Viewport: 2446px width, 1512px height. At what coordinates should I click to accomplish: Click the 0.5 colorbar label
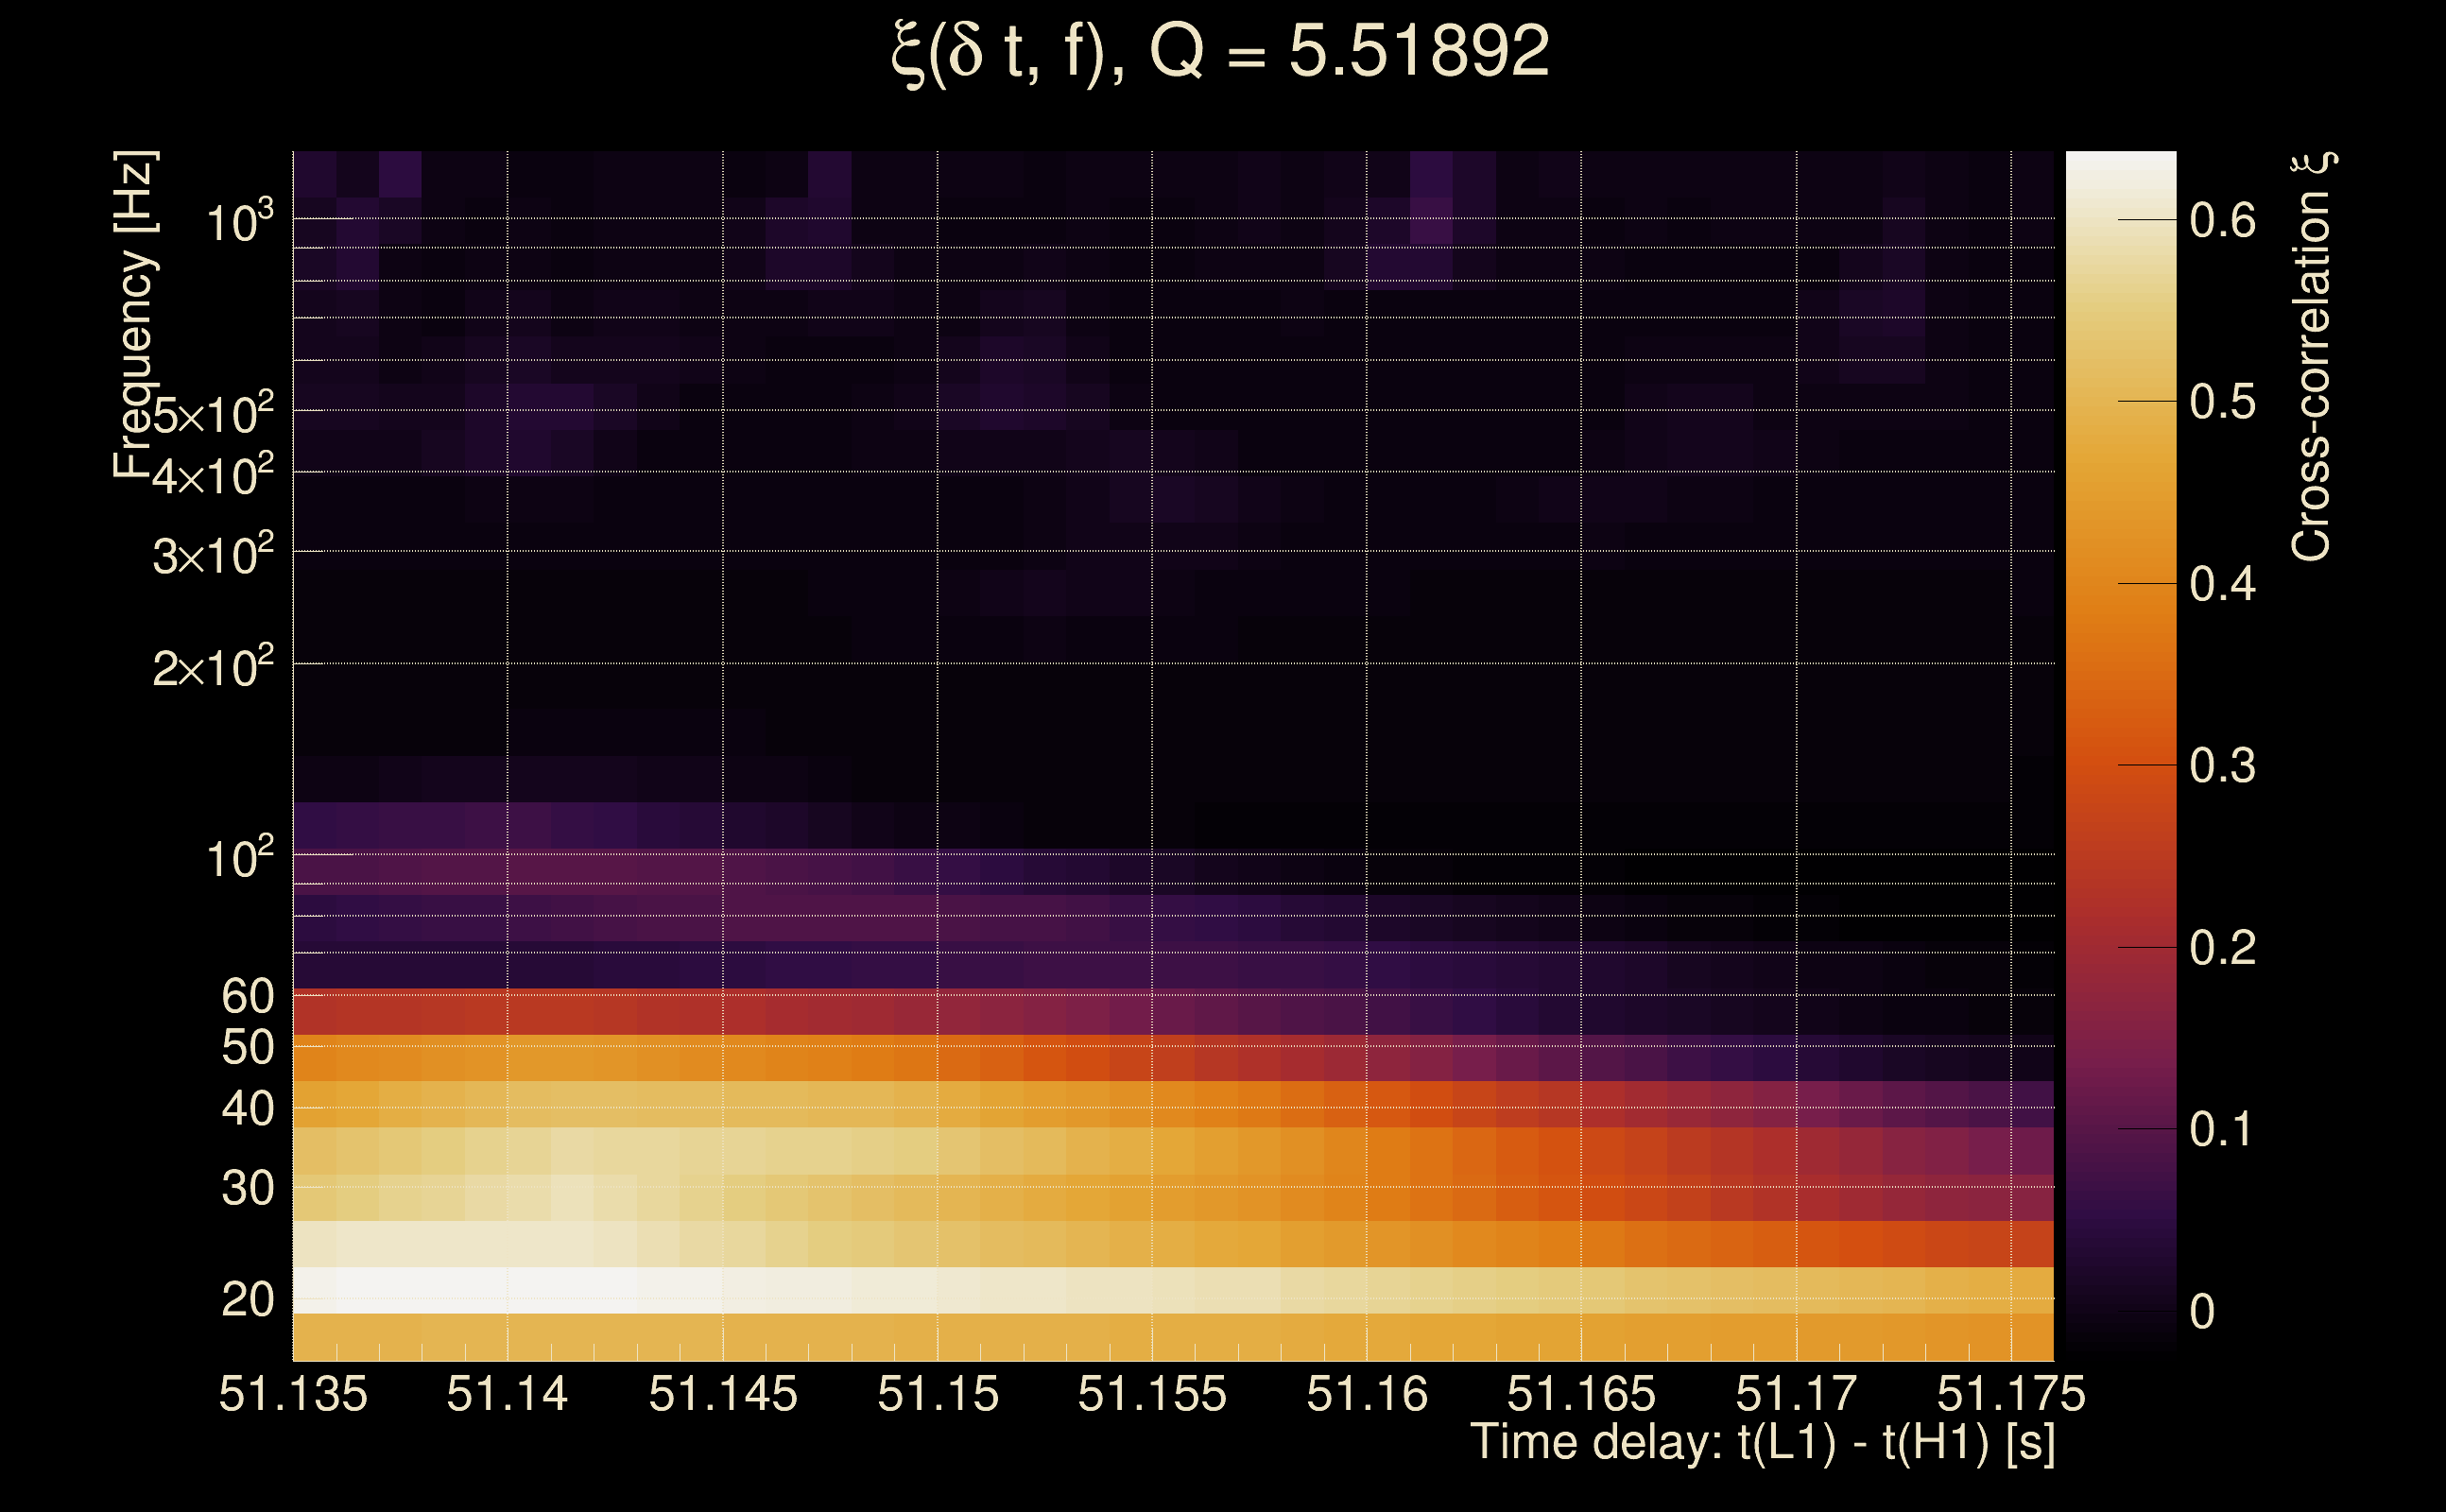point(2222,402)
